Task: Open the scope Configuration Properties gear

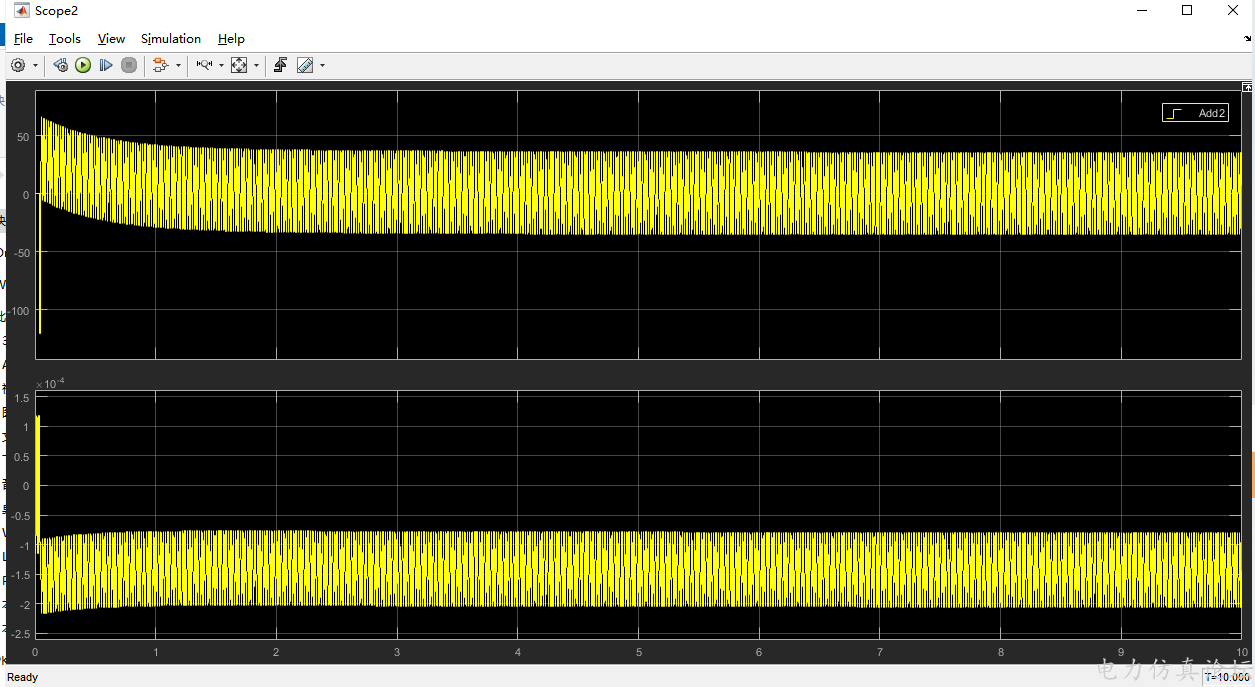Action: tap(18, 65)
